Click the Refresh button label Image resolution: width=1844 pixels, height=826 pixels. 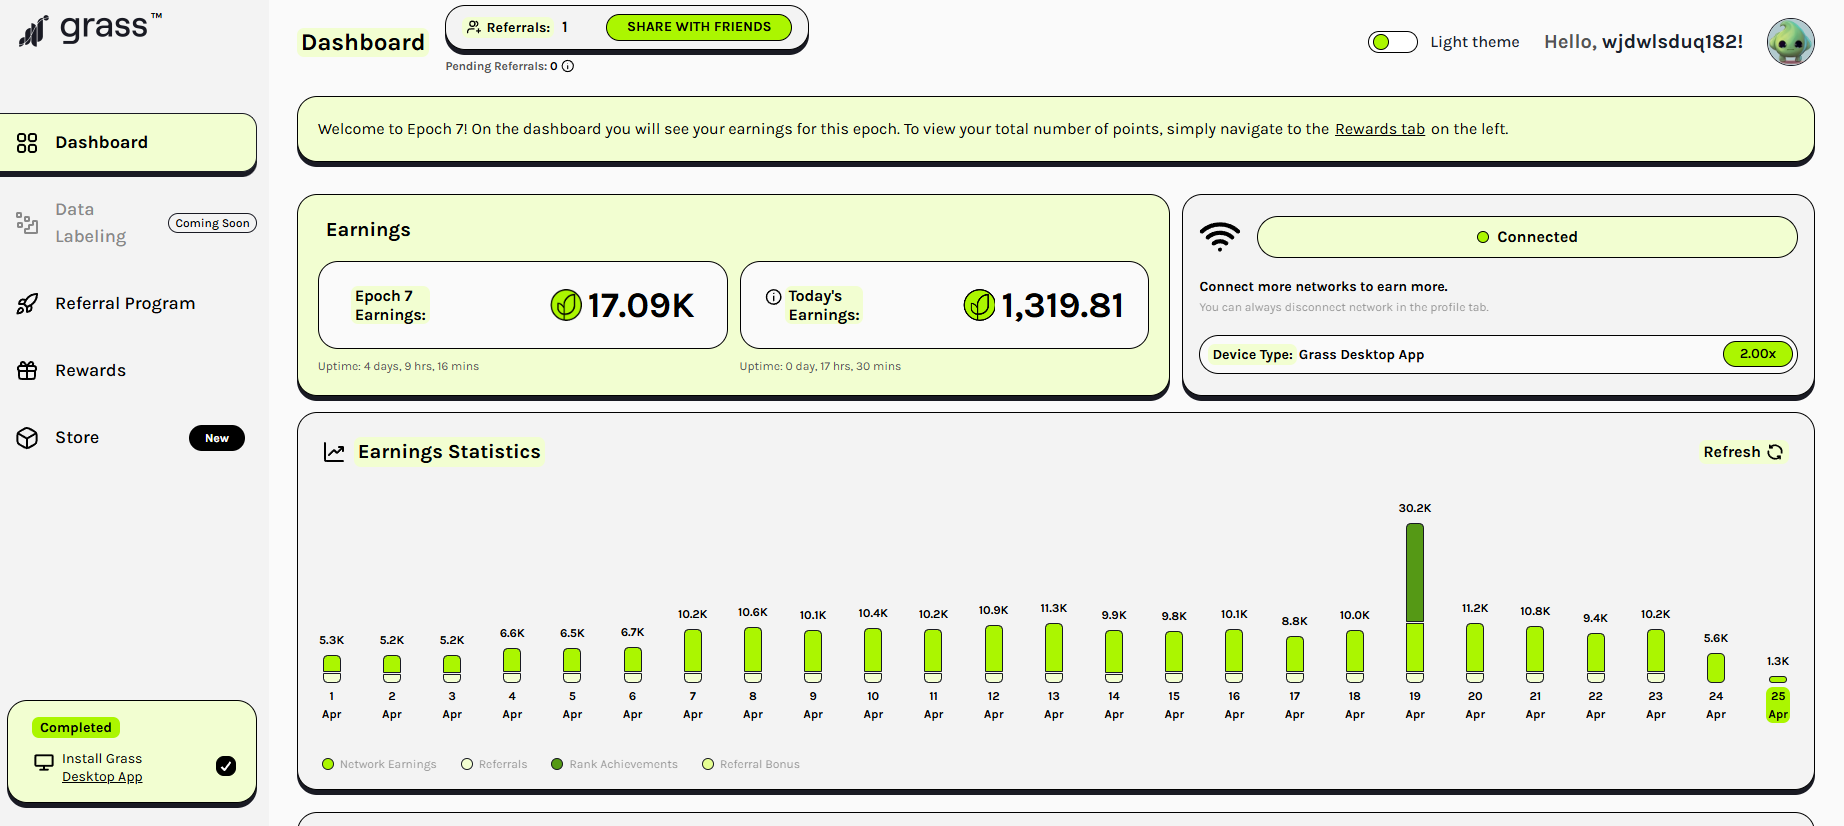coord(1732,452)
